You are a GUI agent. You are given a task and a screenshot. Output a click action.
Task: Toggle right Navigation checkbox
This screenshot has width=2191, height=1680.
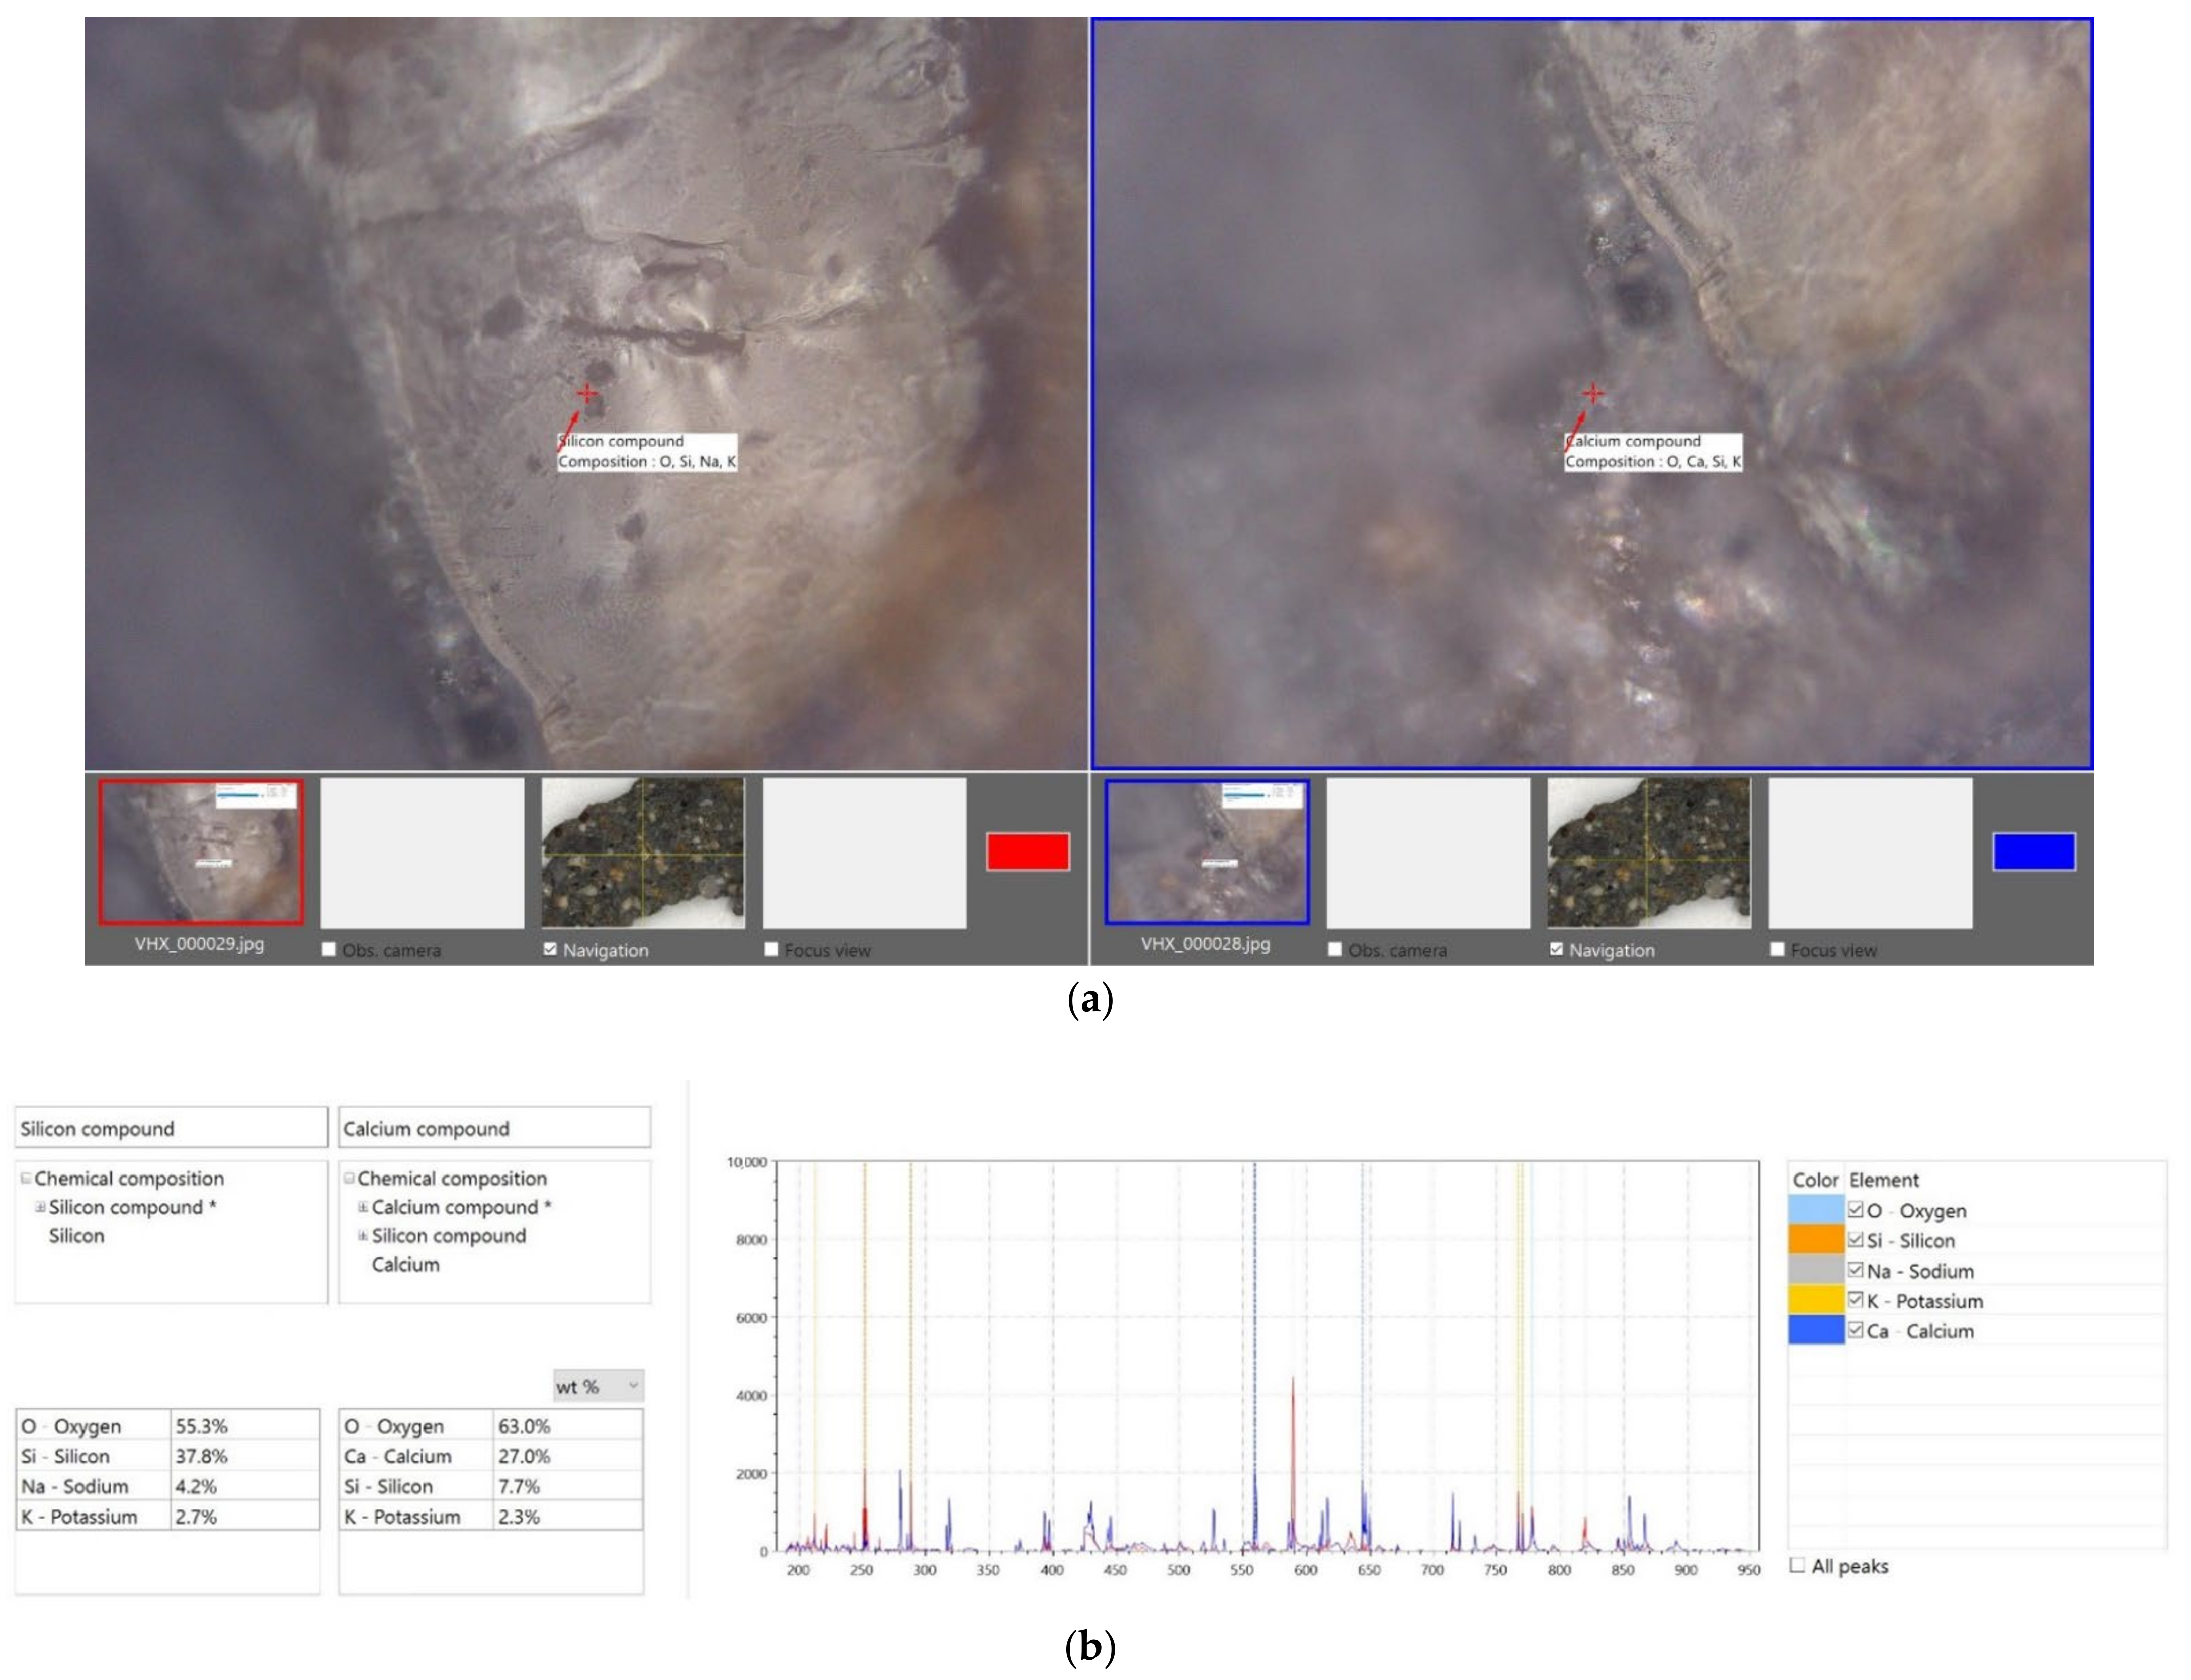pyautogui.click(x=1556, y=949)
